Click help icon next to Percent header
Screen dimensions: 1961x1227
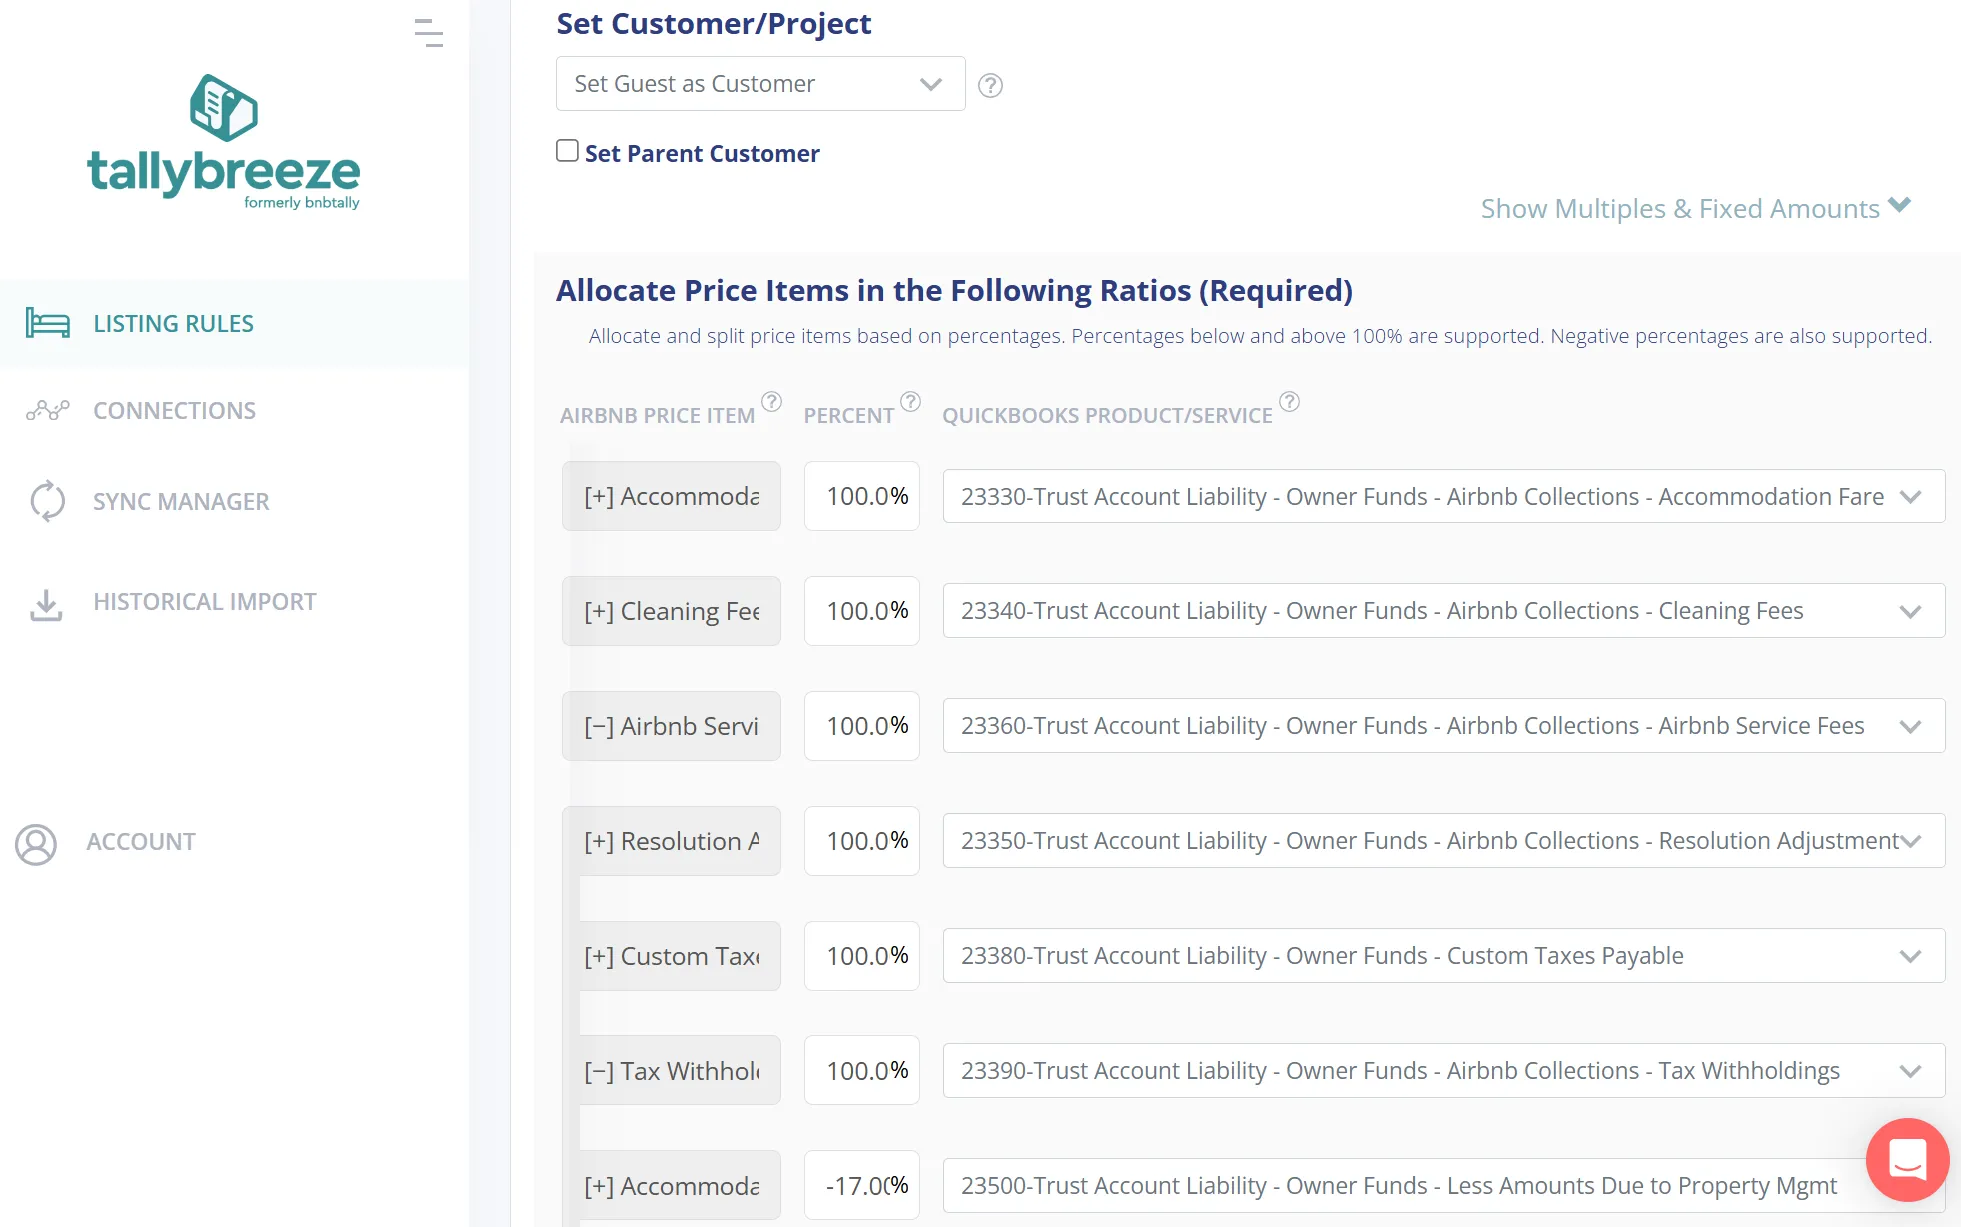[910, 401]
